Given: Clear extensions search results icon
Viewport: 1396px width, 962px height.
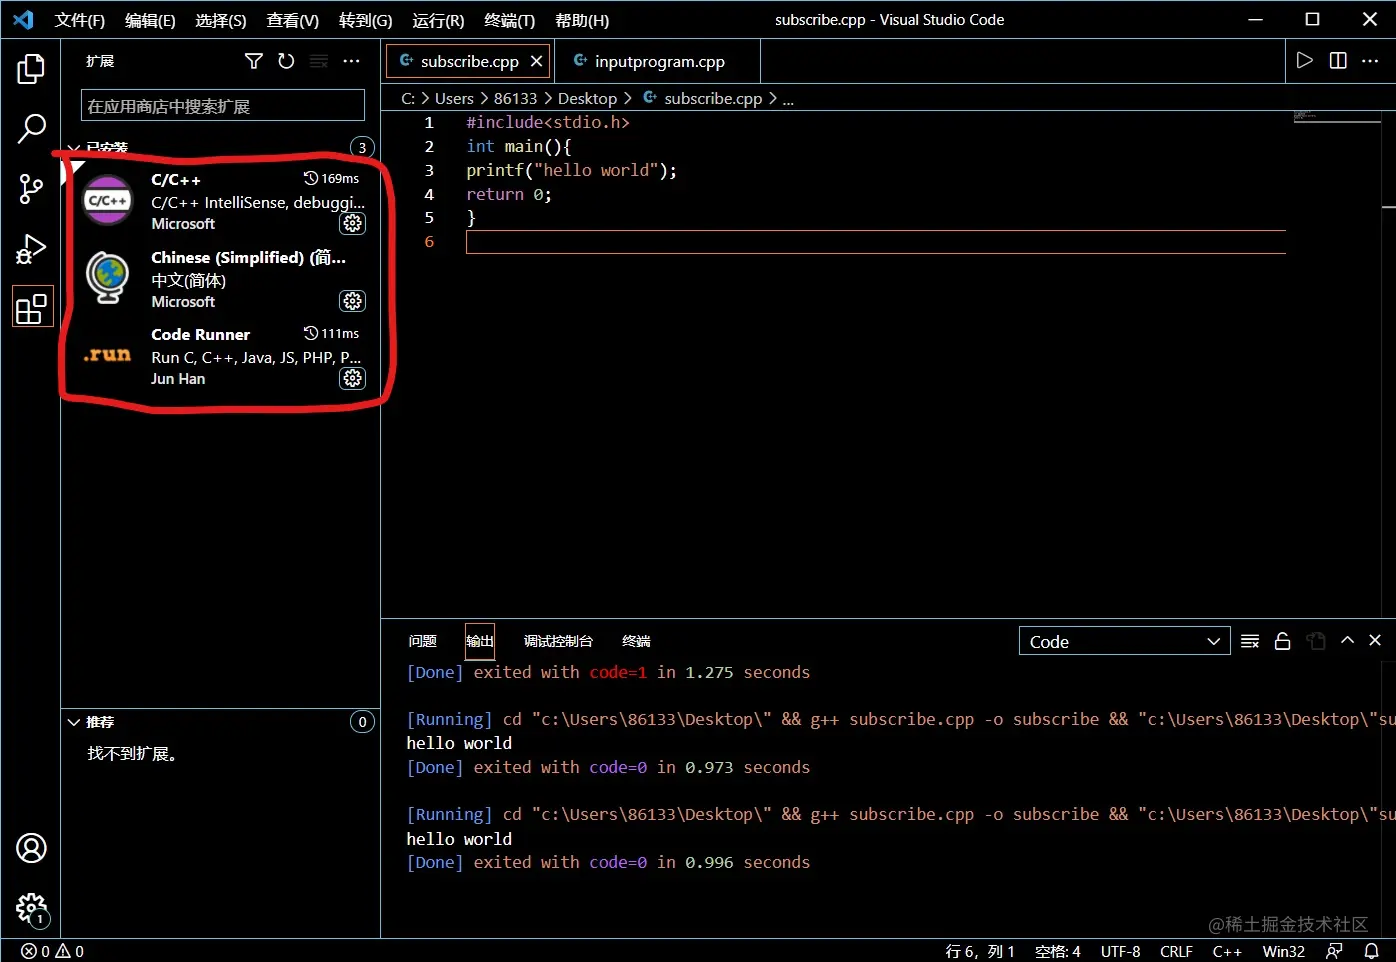Looking at the screenshot, I should tap(319, 61).
